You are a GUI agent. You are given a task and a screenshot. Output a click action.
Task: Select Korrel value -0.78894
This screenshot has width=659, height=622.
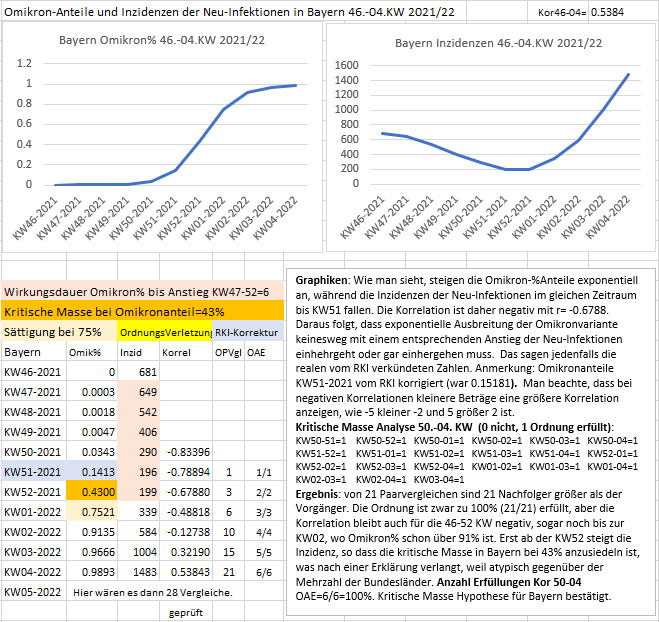click(186, 472)
